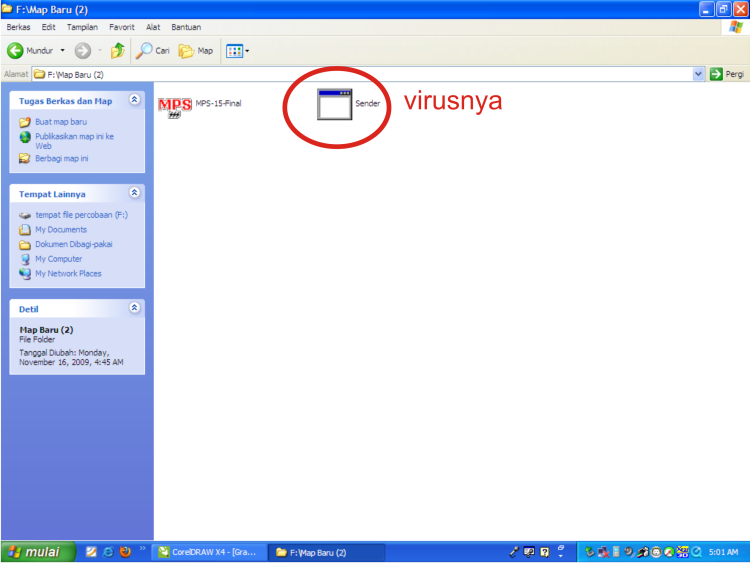750x563 pixels.
Task: Click the mulai start button
Action: 35,551
